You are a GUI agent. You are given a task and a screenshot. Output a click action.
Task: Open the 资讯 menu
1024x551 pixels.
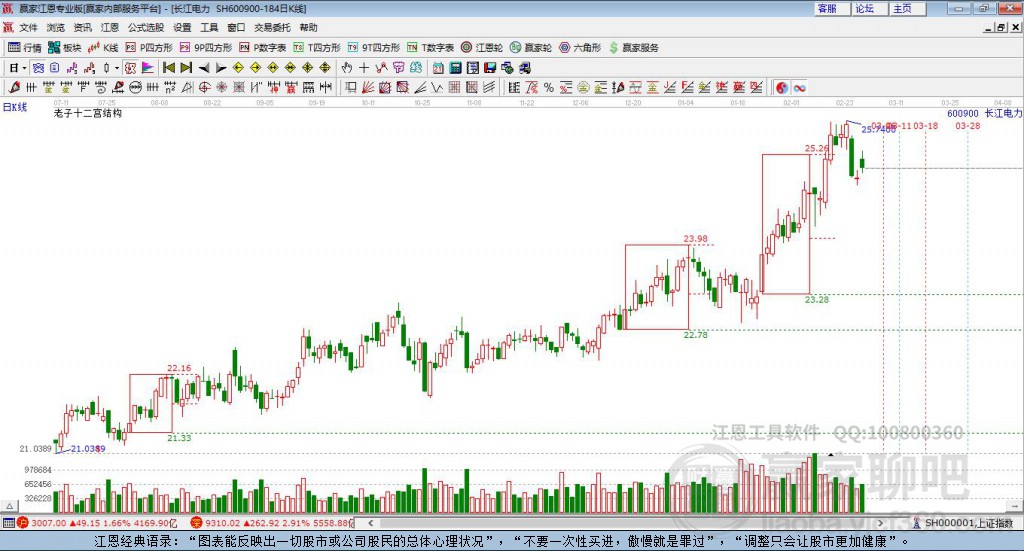tap(82, 27)
